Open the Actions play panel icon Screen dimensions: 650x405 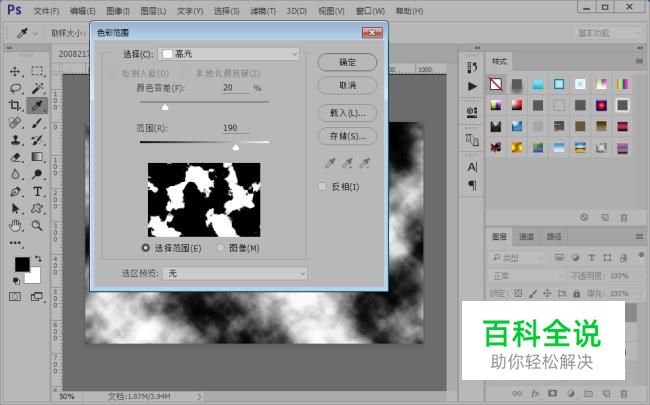pos(472,86)
